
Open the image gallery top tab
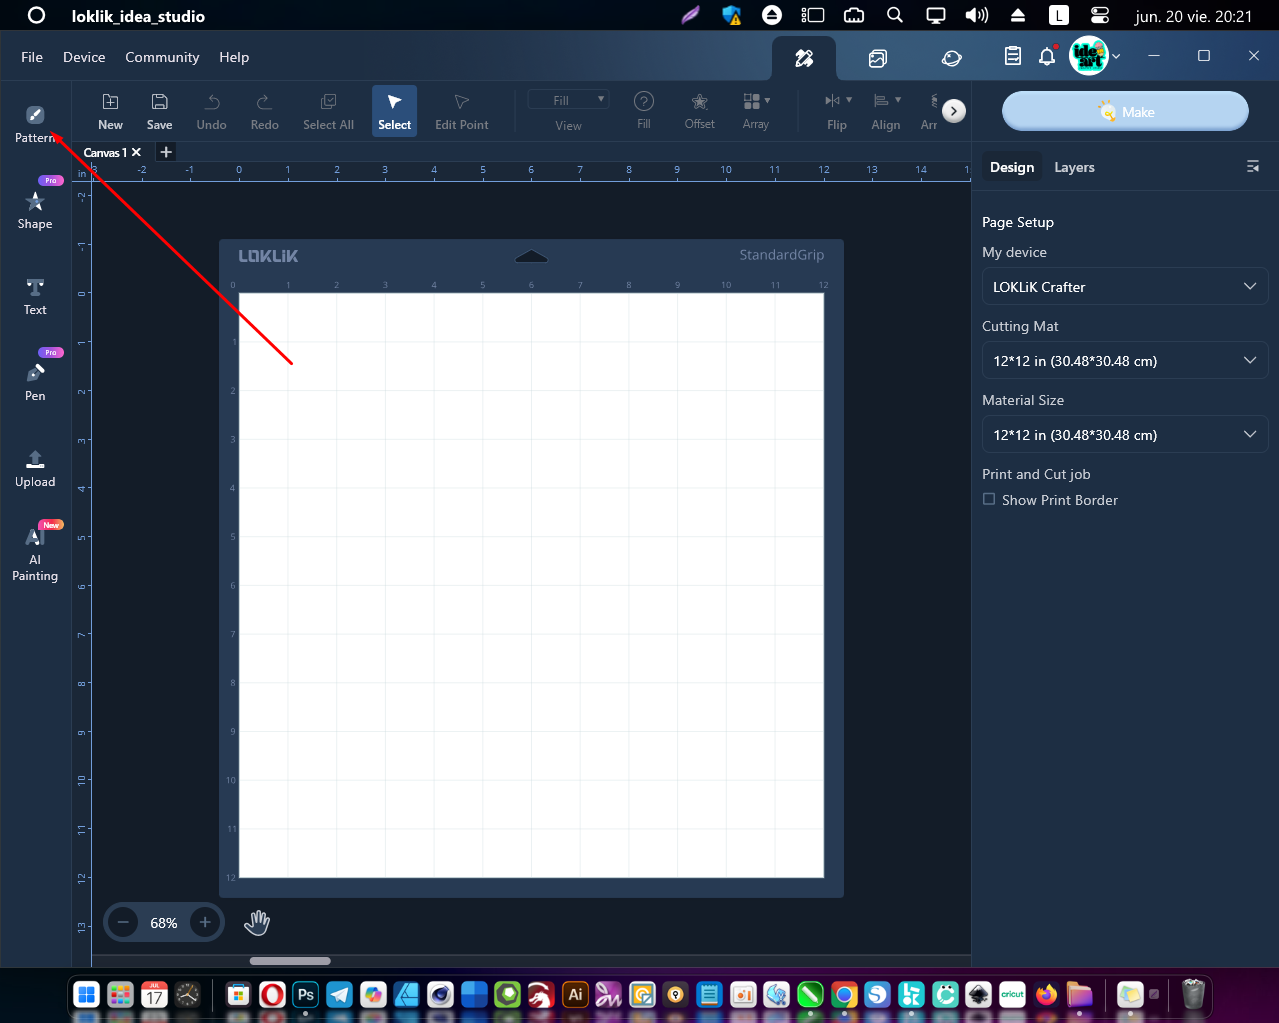pos(877,58)
